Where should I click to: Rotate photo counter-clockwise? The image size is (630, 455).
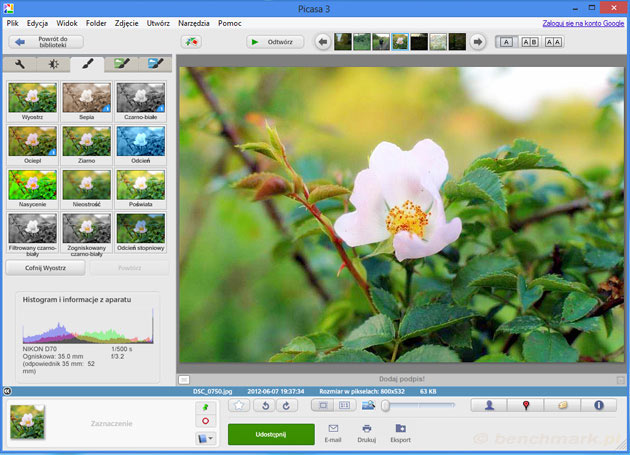[267, 405]
